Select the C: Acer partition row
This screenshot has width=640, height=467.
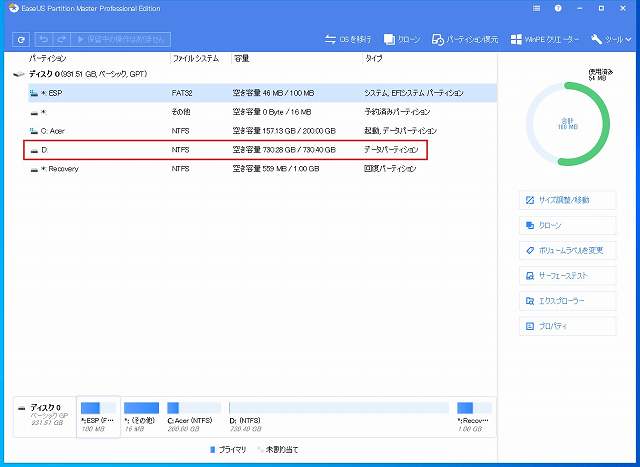point(262,131)
